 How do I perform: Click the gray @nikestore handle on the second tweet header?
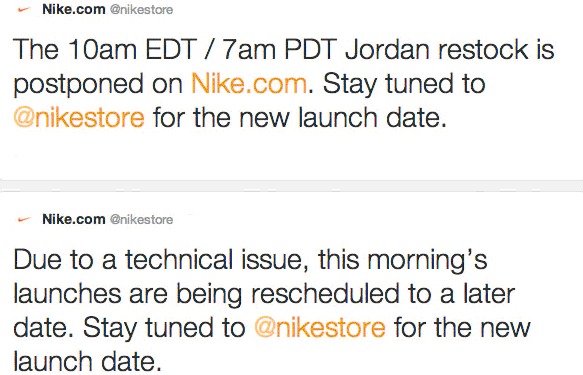point(141,219)
